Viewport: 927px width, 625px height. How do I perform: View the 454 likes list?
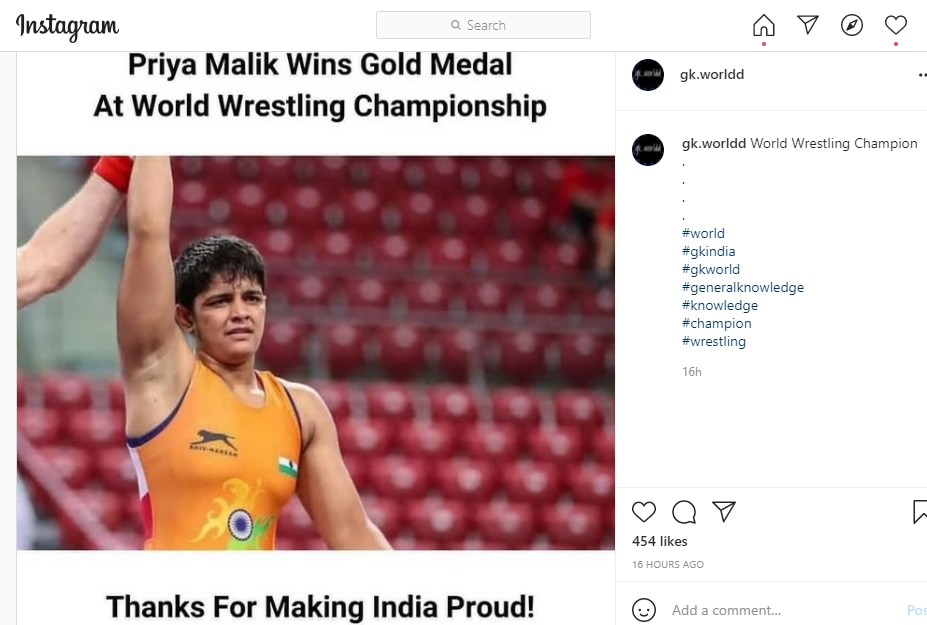coord(660,542)
